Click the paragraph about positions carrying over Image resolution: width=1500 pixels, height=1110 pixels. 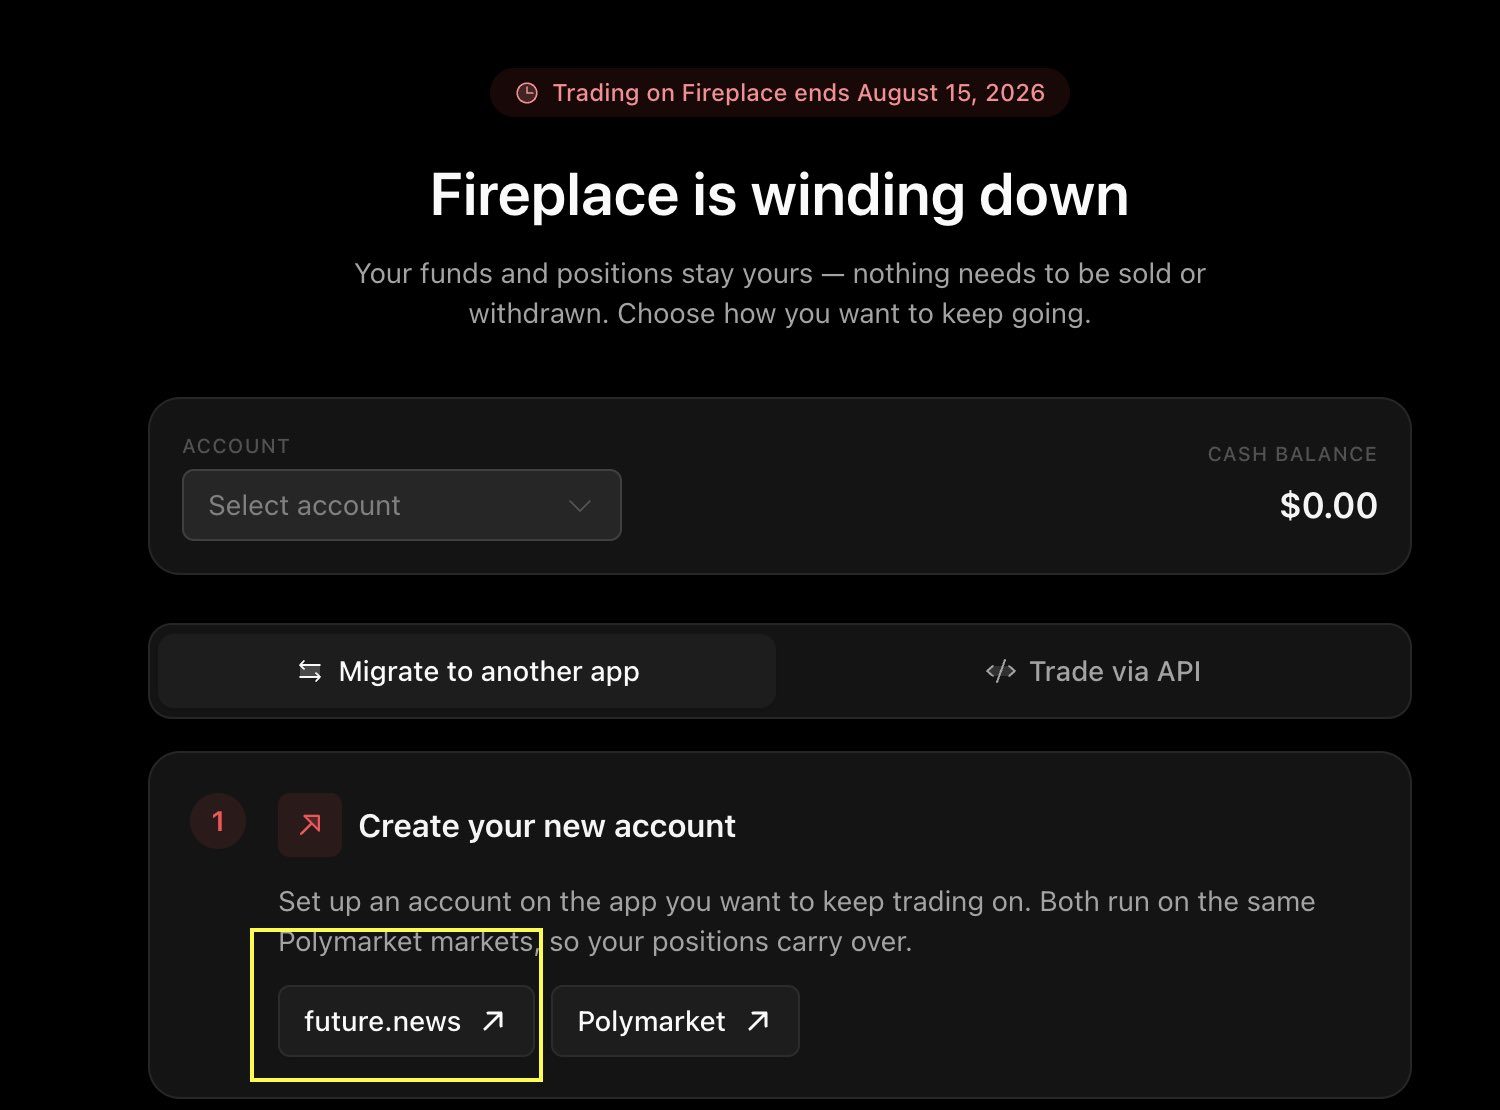click(x=797, y=921)
